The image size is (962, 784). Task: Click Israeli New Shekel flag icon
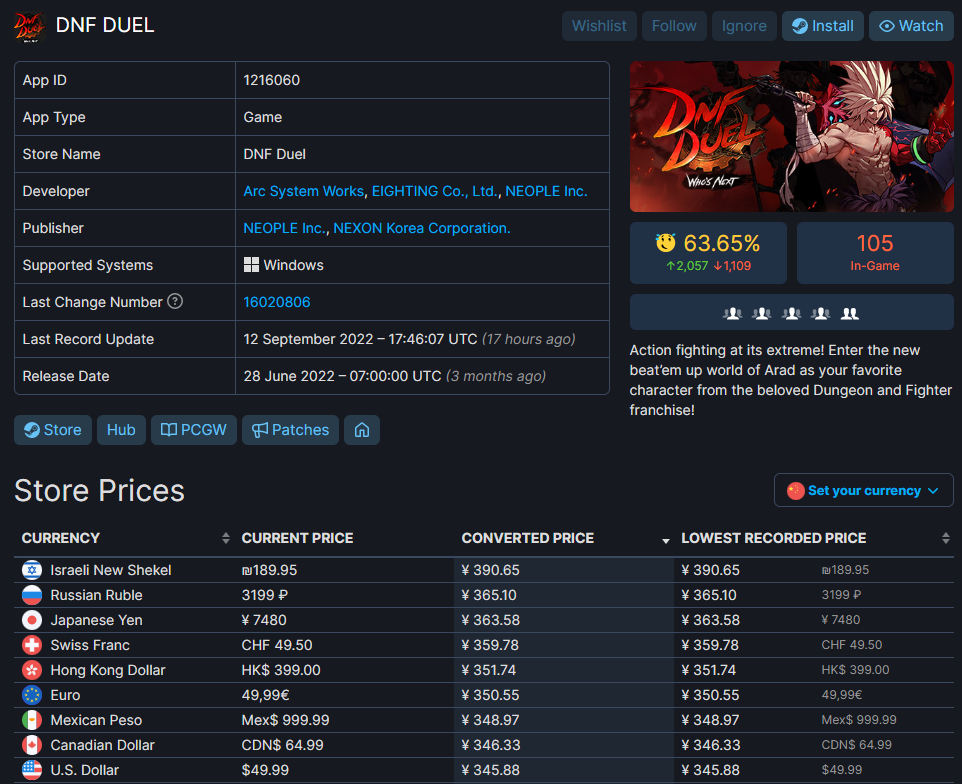coord(32,570)
